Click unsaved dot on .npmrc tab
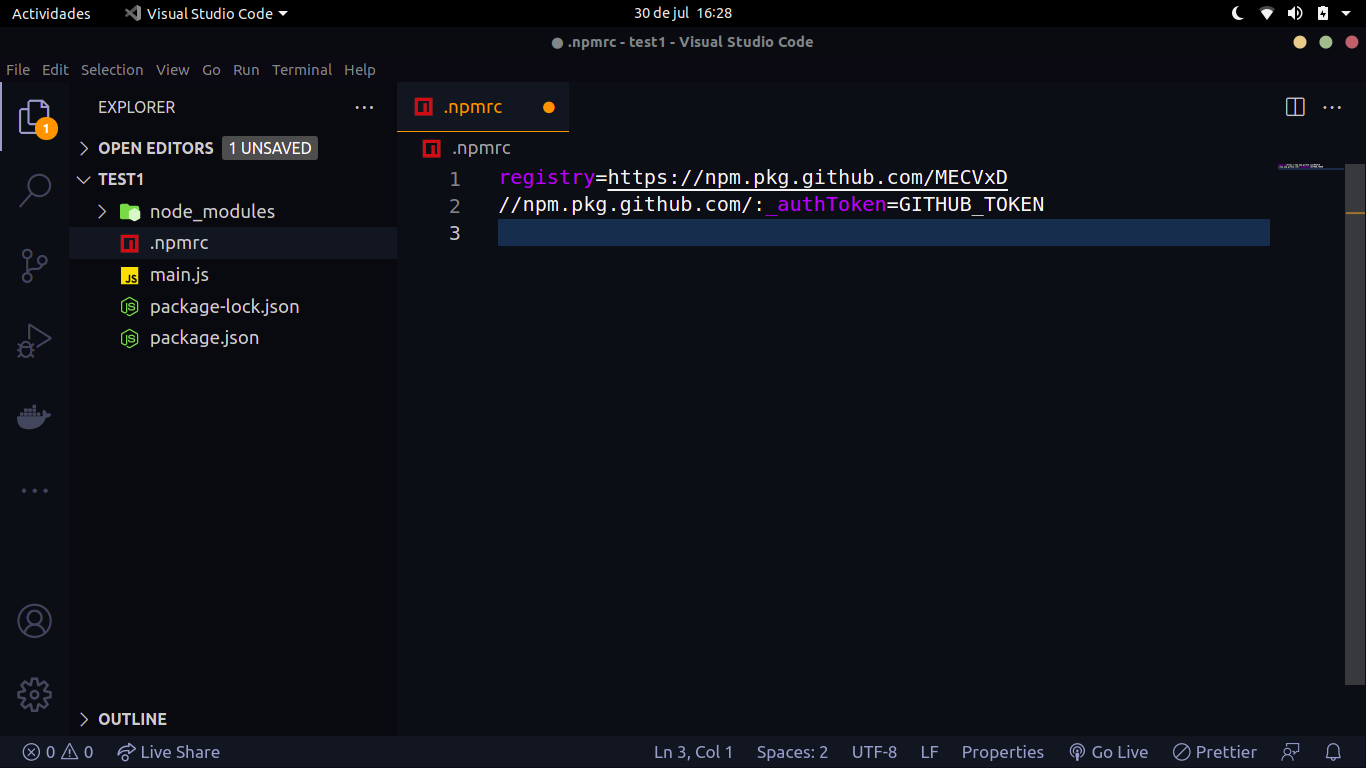The width and height of the screenshot is (1366, 768). (548, 107)
